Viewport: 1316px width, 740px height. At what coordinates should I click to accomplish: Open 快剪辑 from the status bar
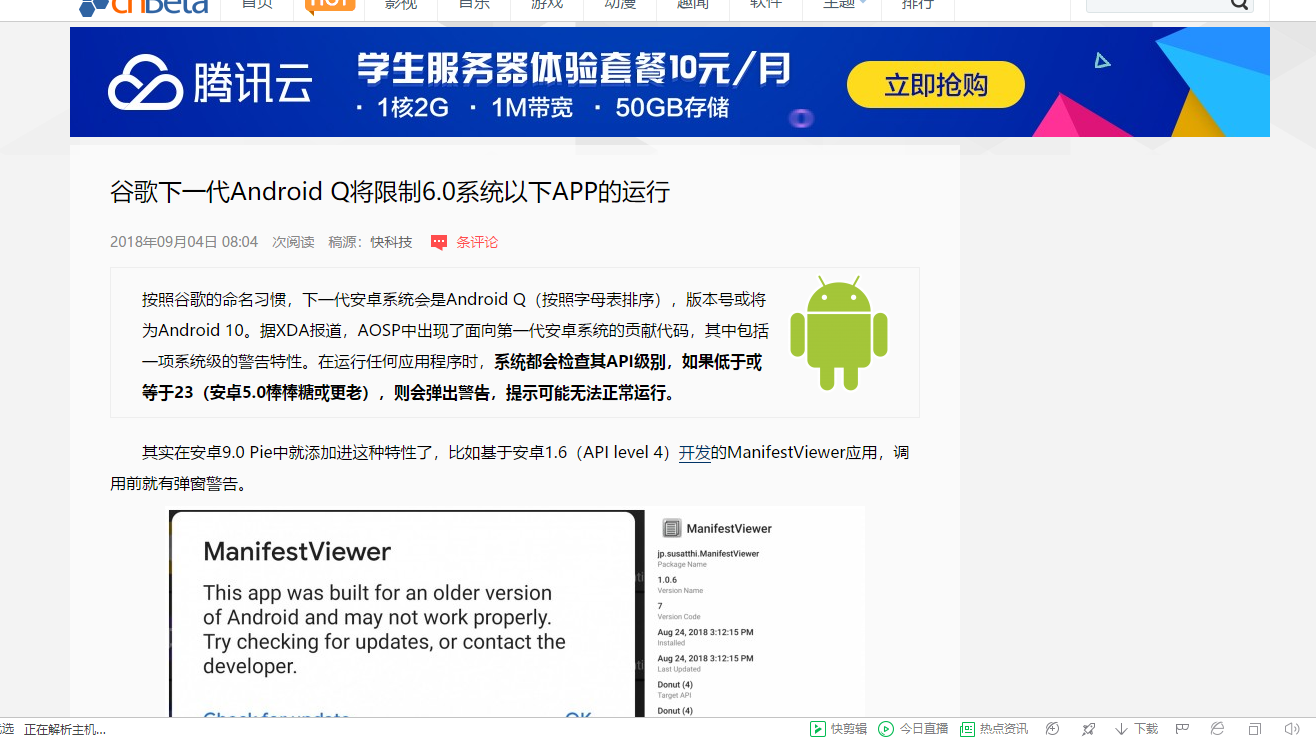(838, 729)
